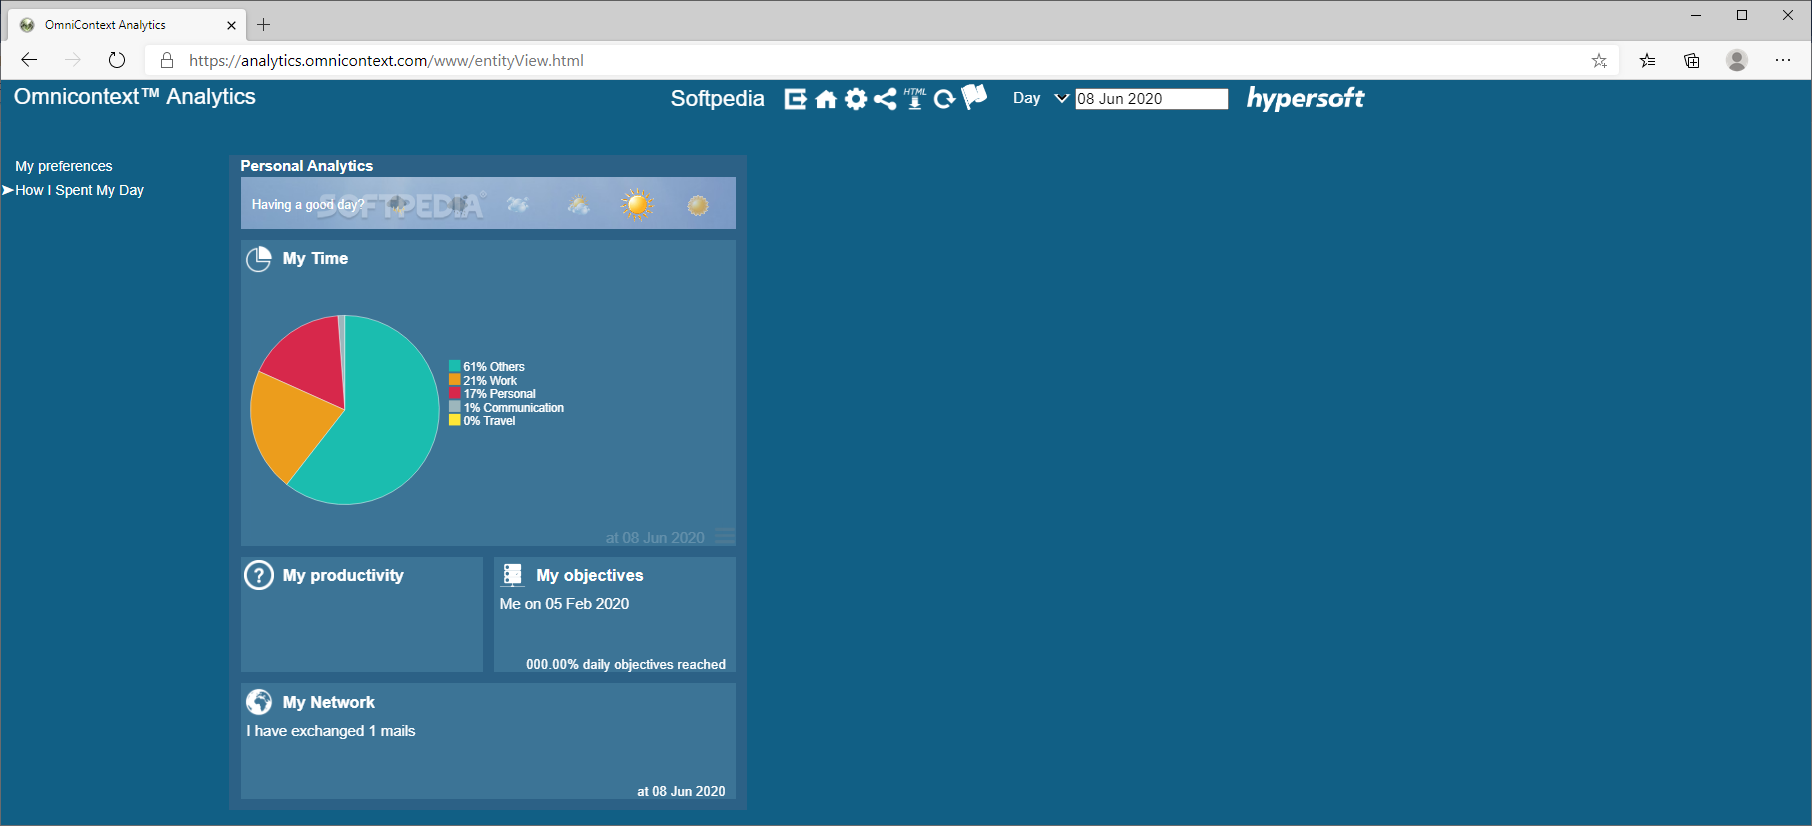
Task: Click the My Network globe icon
Action: click(x=259, y=702)
